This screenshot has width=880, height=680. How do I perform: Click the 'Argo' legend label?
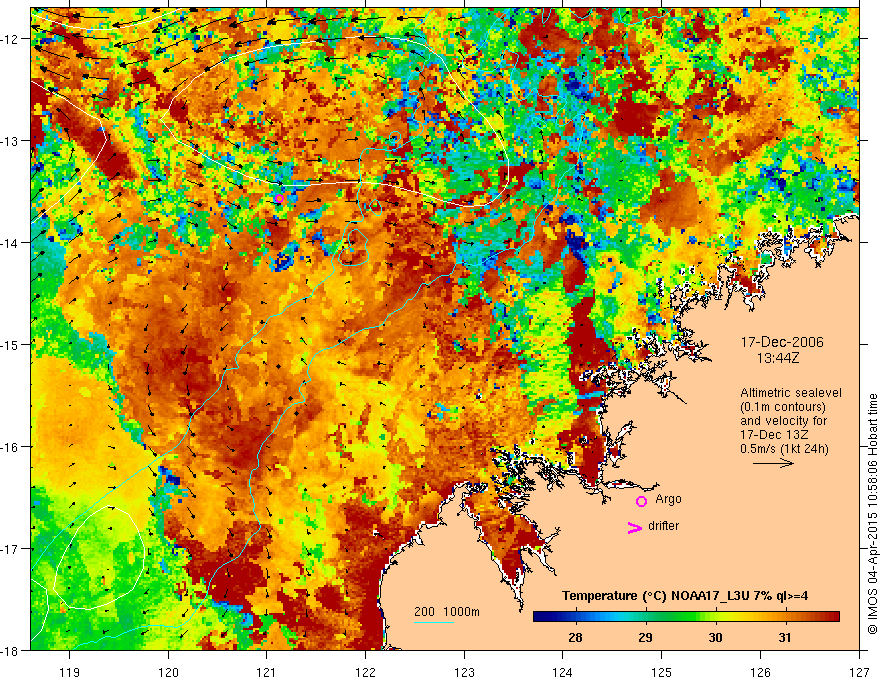668,499
